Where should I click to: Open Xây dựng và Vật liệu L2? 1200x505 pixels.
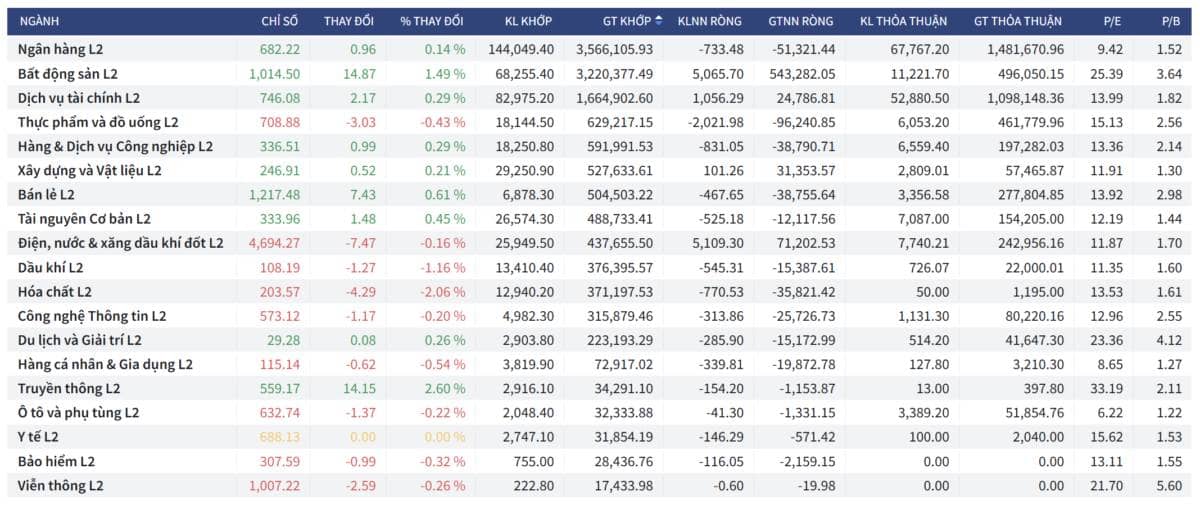tap(89, 170)
